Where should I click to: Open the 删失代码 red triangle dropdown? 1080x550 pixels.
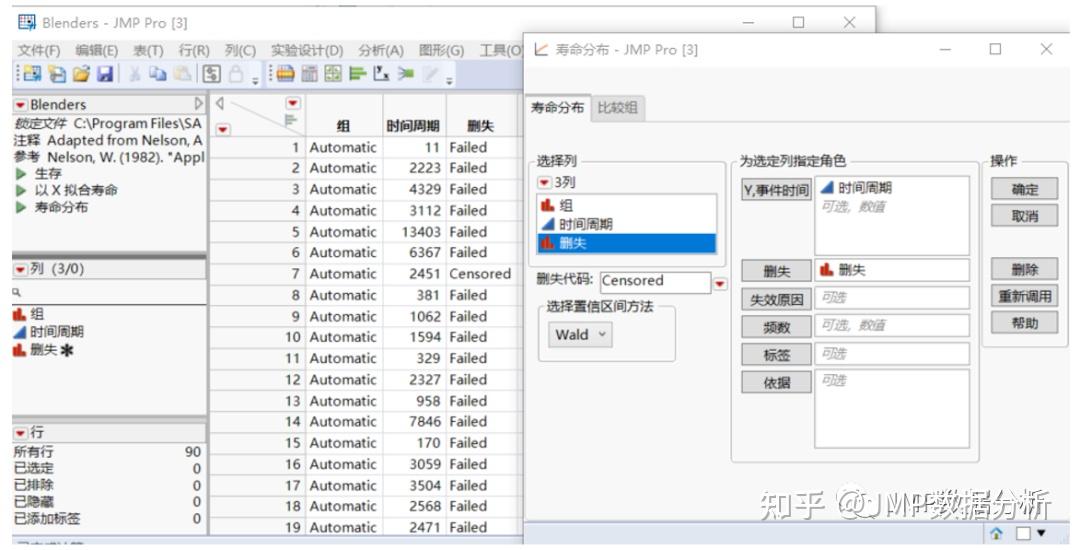click(720, 283)
